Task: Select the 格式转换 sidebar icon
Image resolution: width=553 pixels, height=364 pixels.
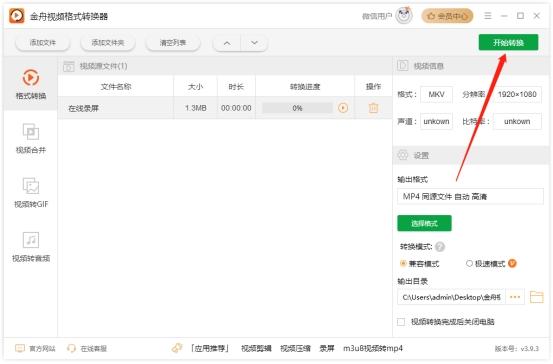Action: click(31, 78)
